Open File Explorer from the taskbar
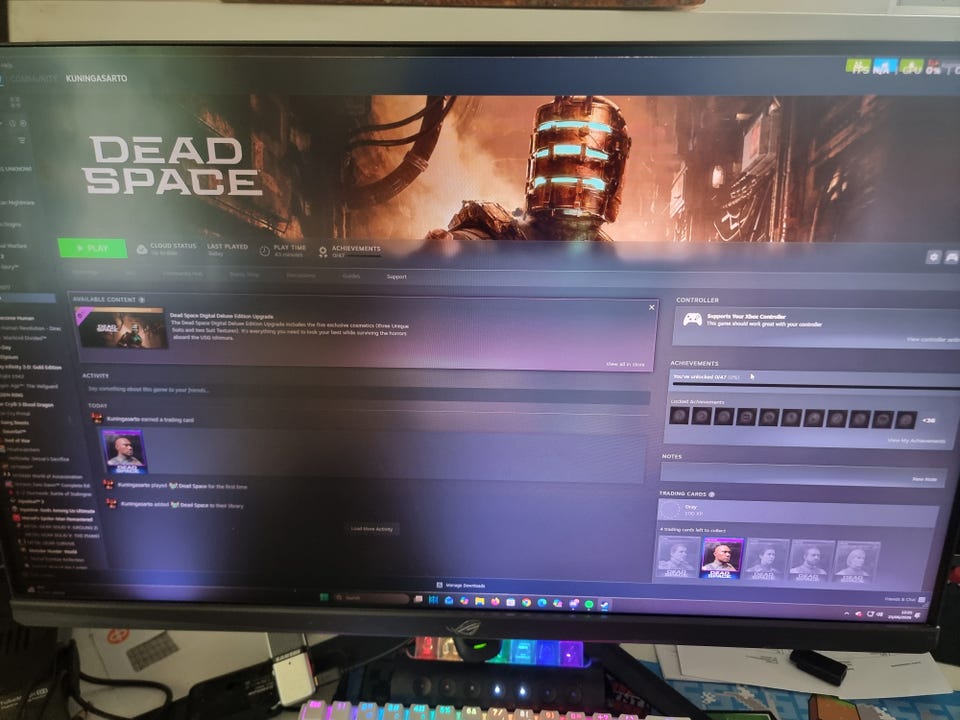 479,601
